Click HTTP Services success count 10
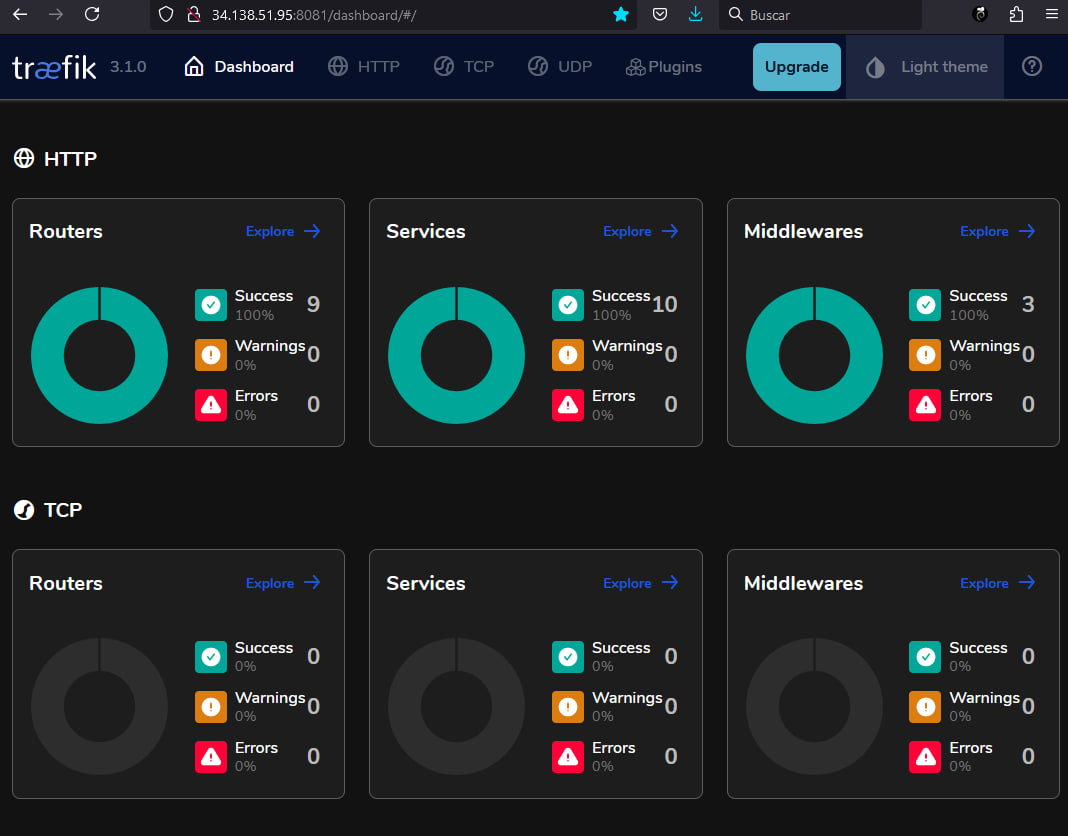 click(x=665, y=304)
